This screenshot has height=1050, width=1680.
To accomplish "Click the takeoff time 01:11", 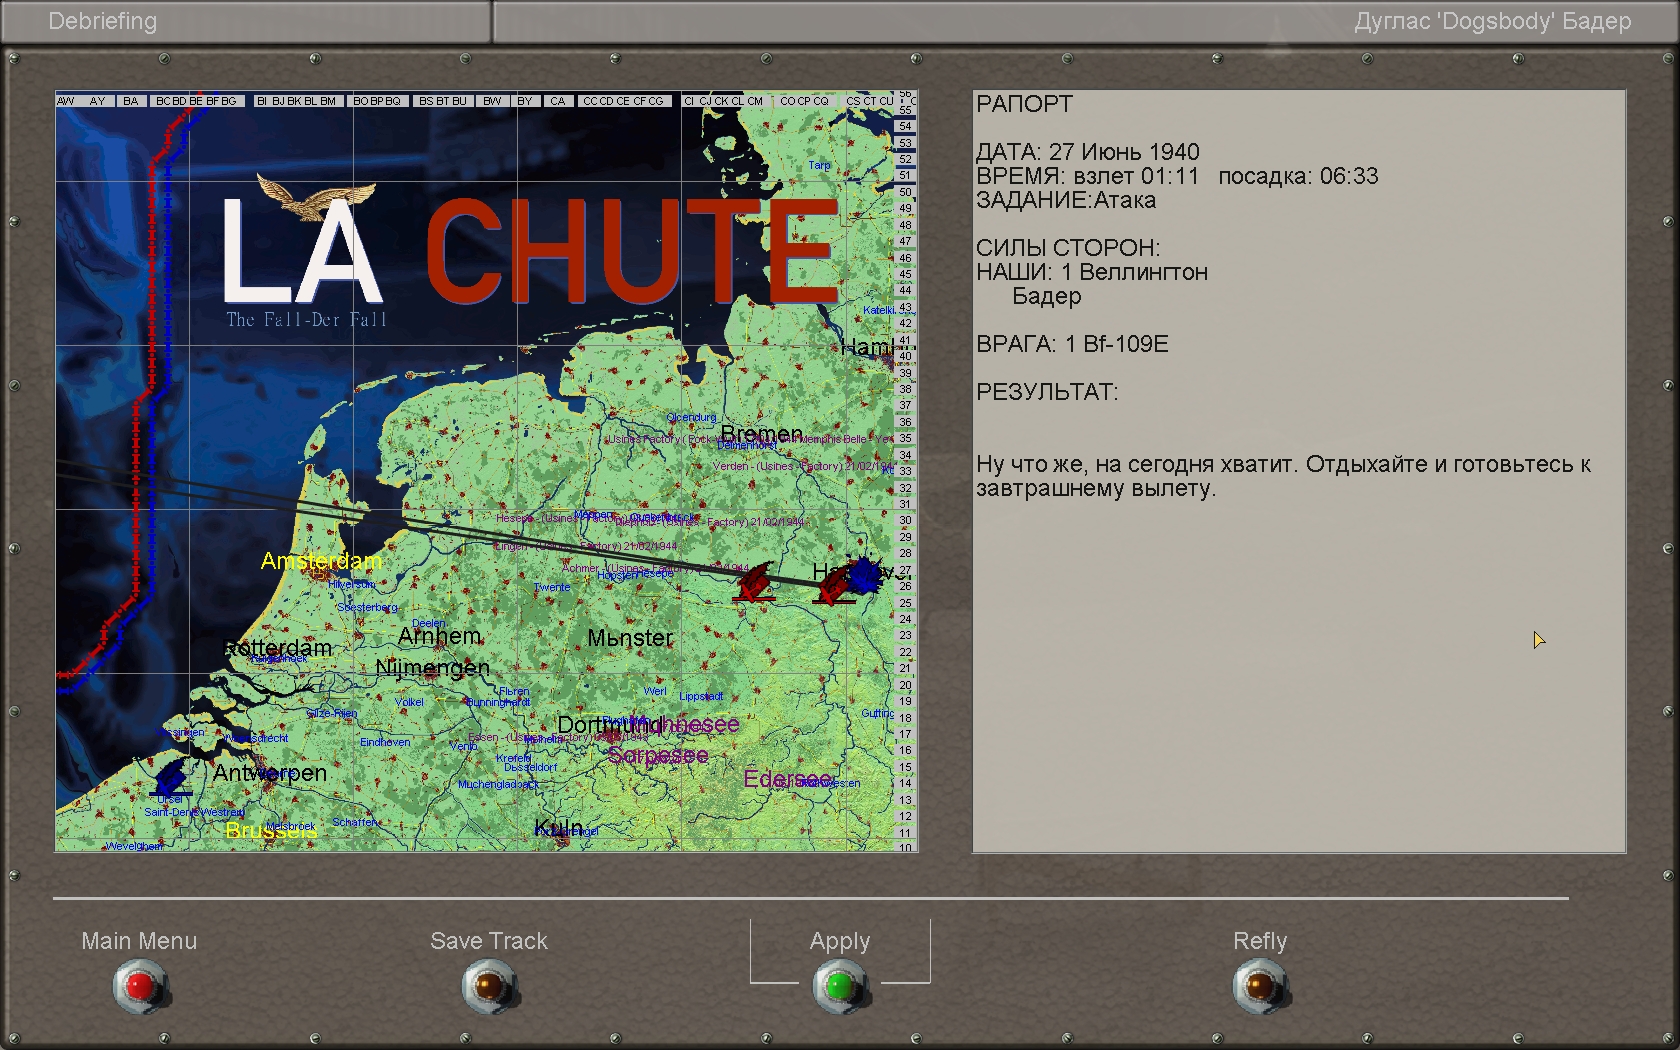I will pyautogui.click(x=1170, y=176).
